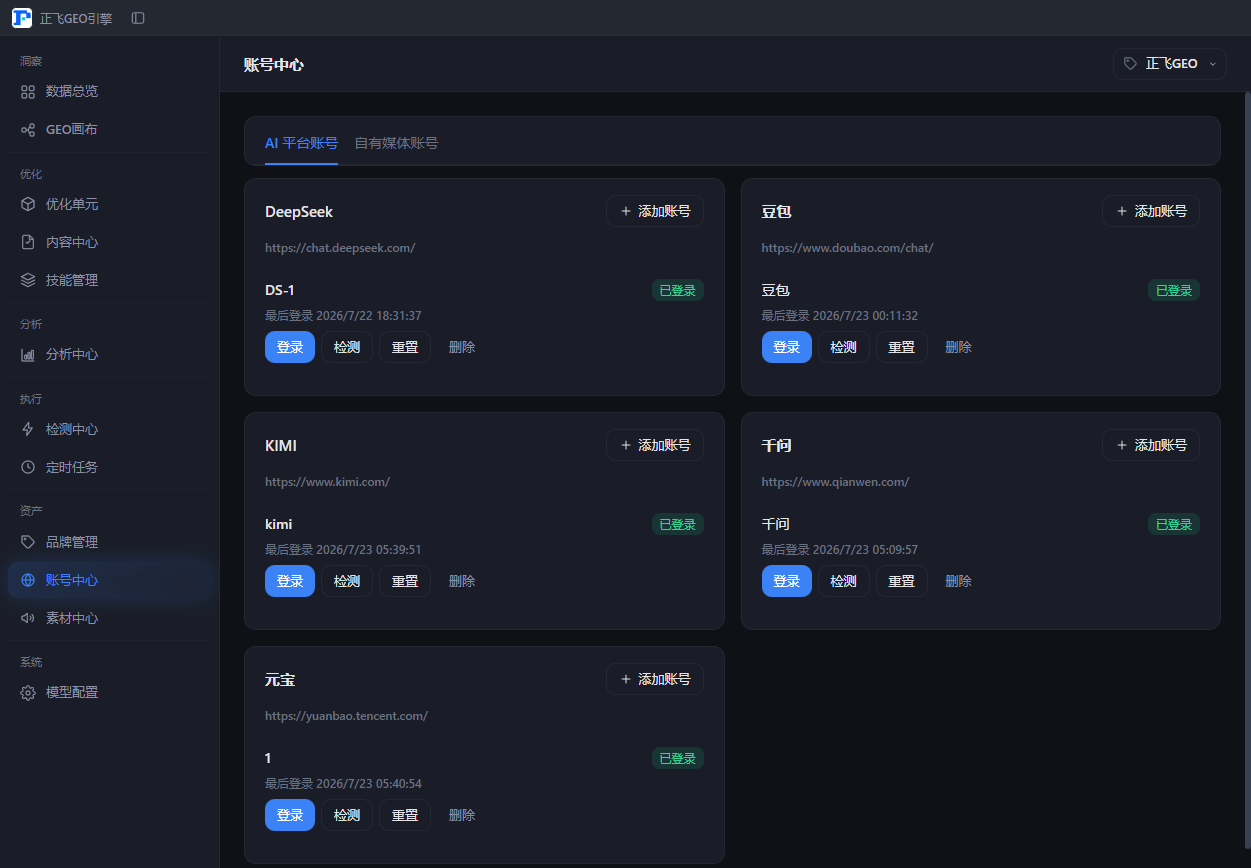Open the GEO画布 sidebar icon
The height and width of the screenshot is (868, 1251).
pos(28,129)
